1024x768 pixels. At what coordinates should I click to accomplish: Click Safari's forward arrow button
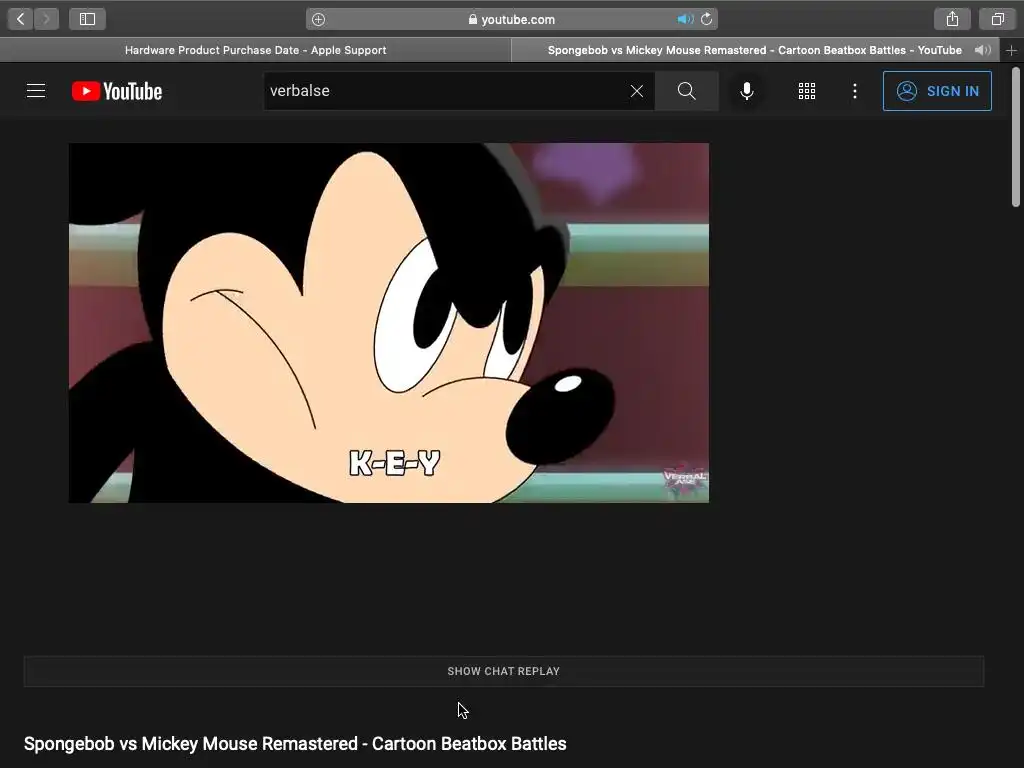coord(46,19)
